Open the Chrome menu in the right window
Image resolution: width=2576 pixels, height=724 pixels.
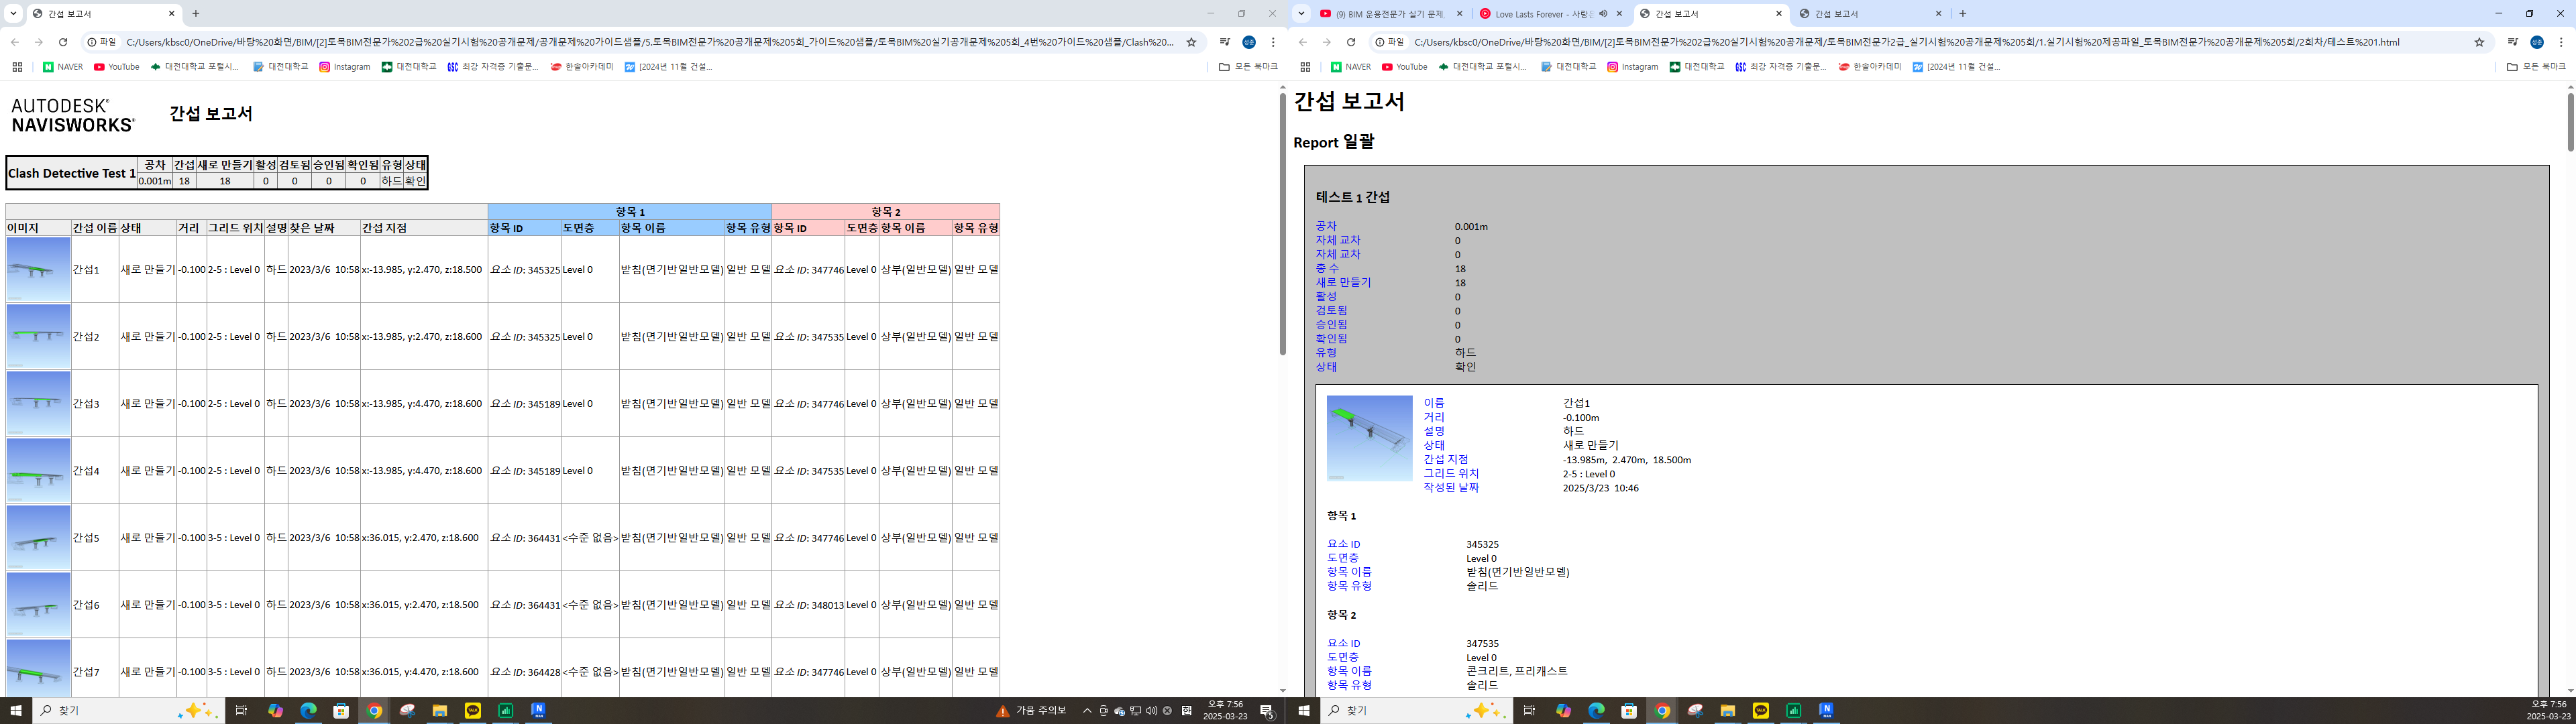point(2561,42)
